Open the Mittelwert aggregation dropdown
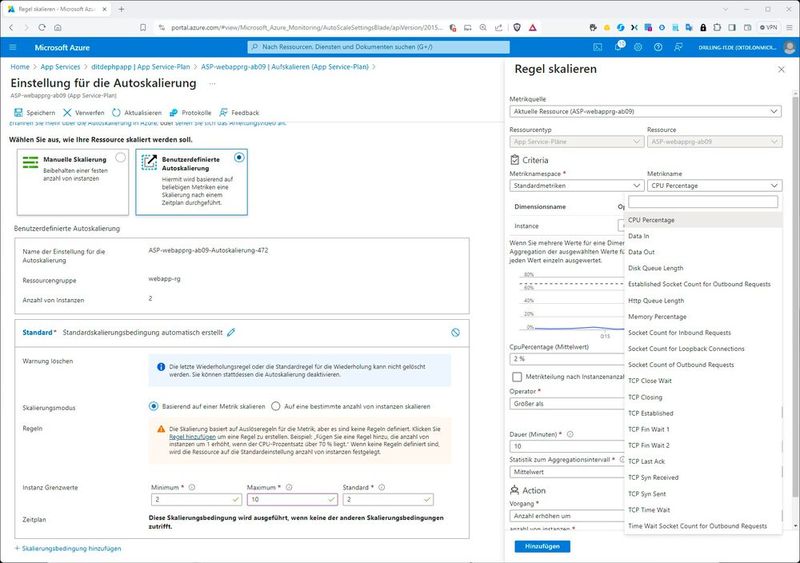The width and height of the screenshot is (800, 563). point(567,472)
